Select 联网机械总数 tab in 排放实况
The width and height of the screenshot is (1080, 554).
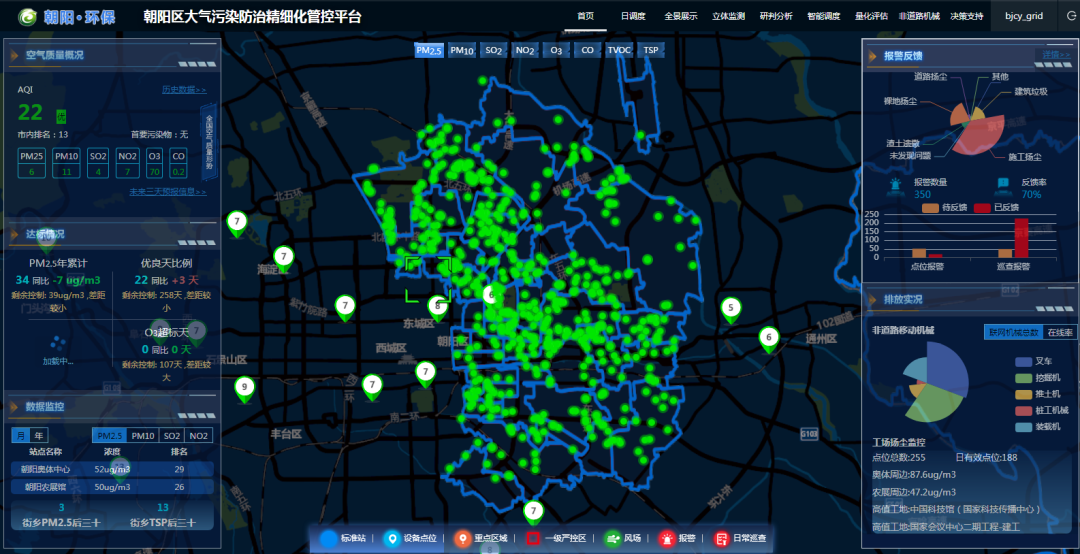1013,332
